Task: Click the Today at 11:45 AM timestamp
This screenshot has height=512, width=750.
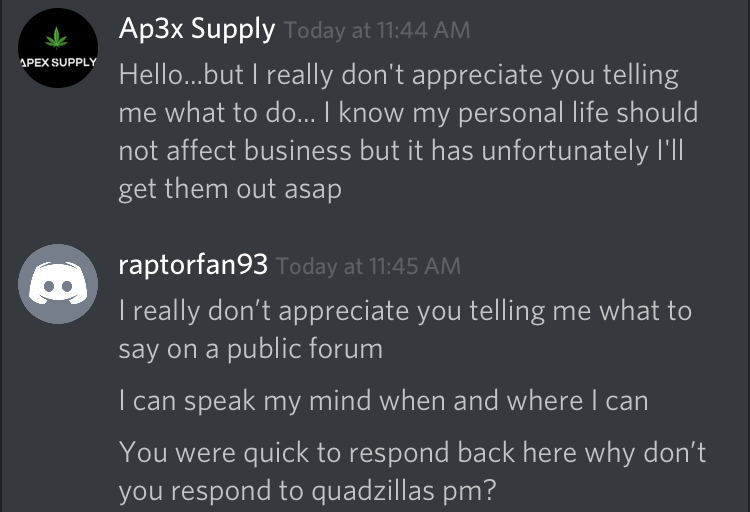Action: click(x=368, y=266)
